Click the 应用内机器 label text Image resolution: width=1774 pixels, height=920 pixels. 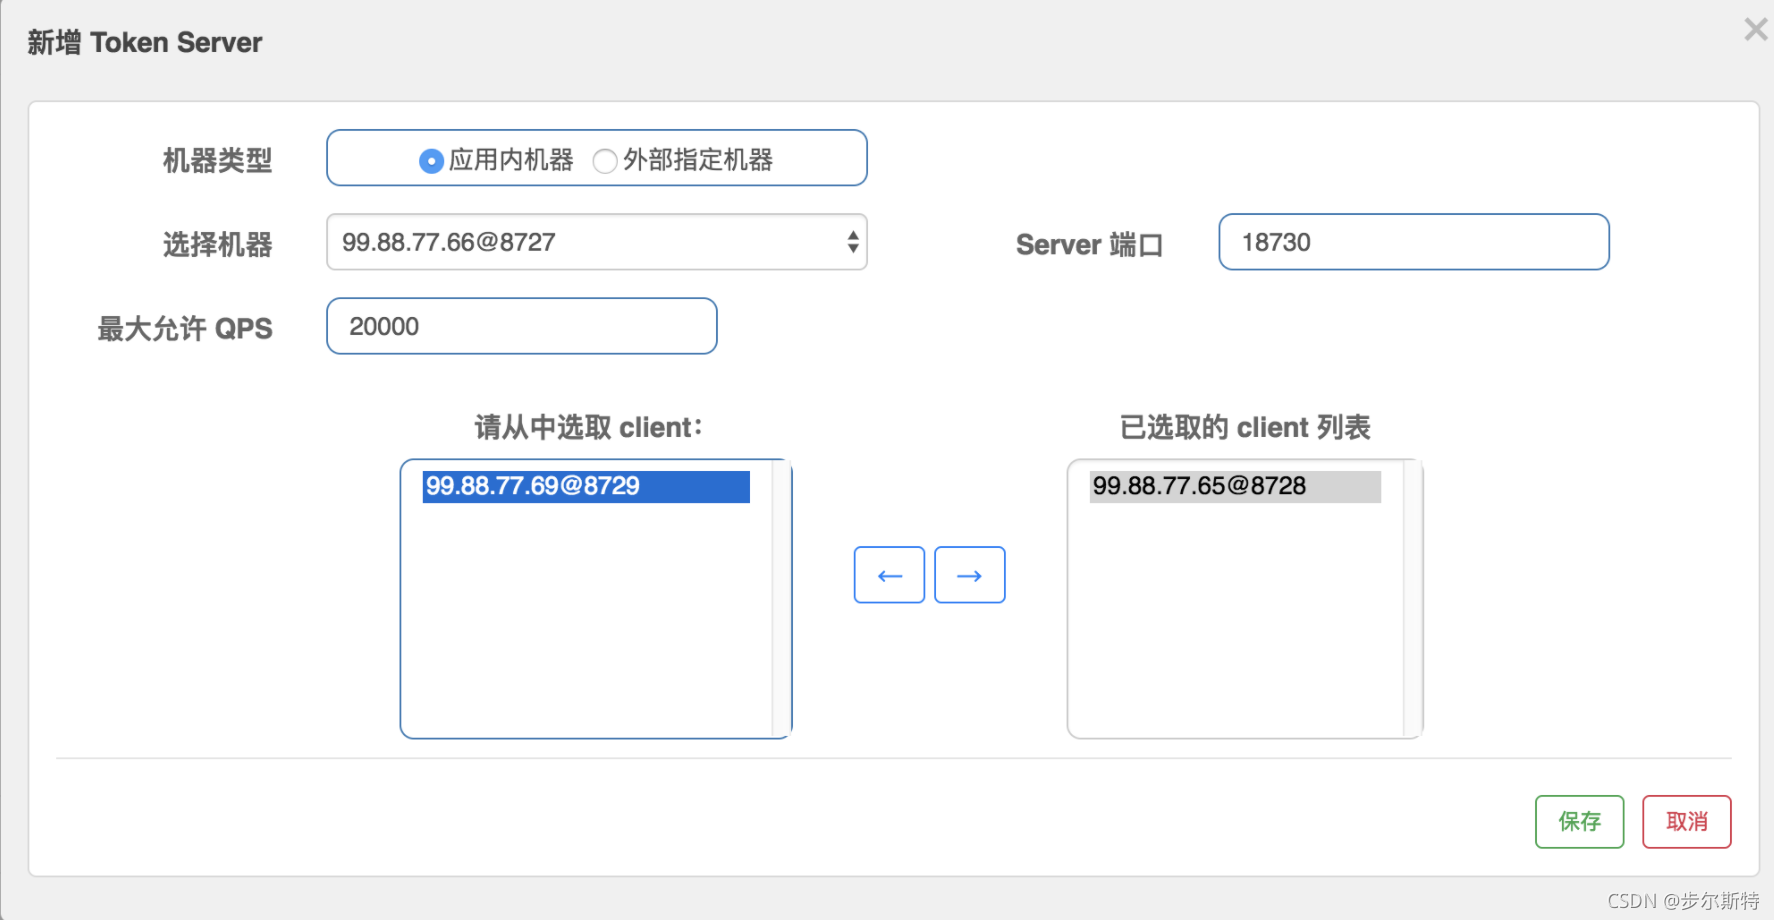point(511,160)
